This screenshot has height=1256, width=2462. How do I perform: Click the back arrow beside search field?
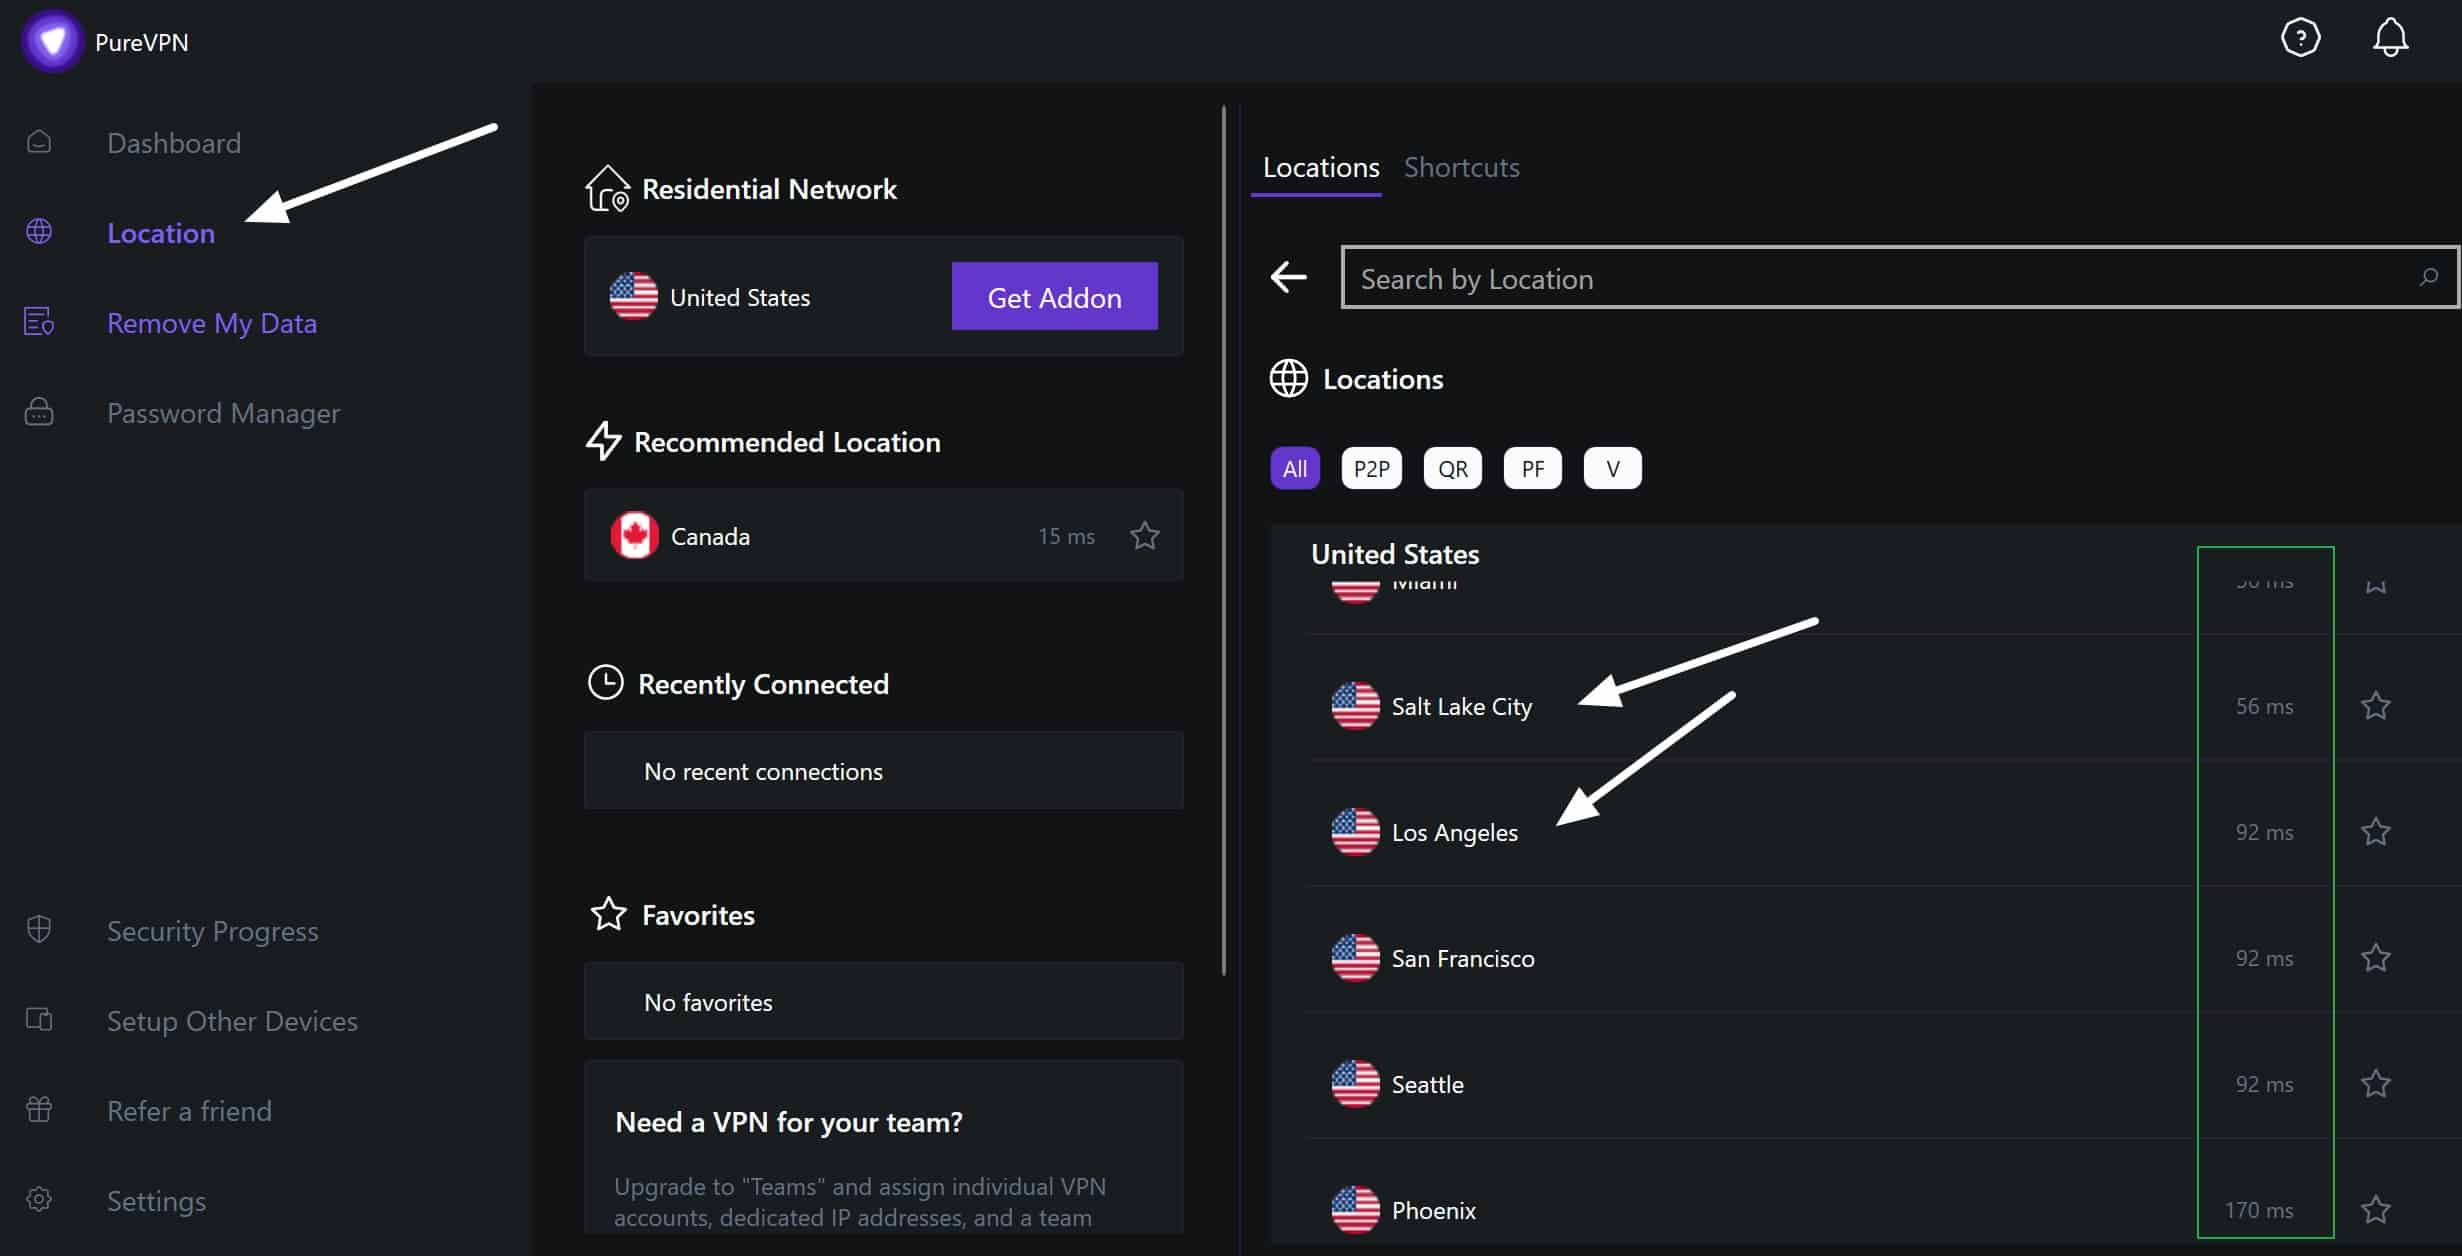tap(1288, 277)
